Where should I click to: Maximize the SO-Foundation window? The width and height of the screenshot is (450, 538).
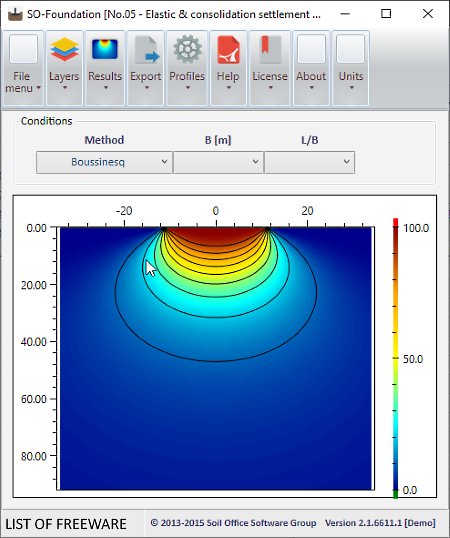coord(386,14)
